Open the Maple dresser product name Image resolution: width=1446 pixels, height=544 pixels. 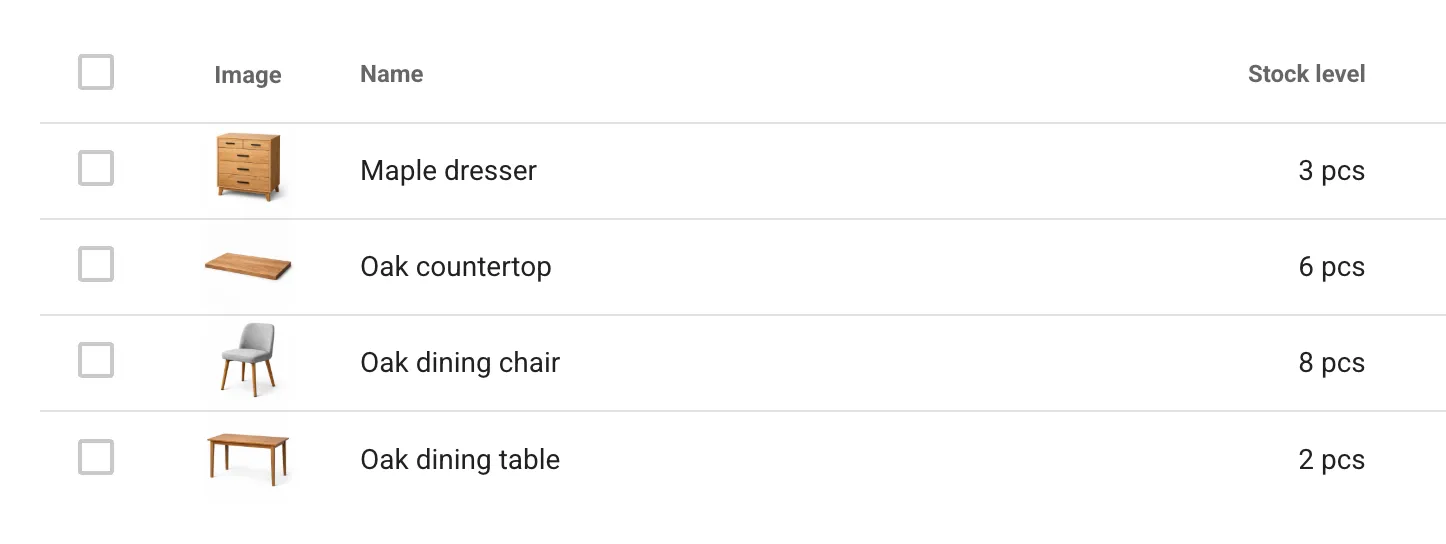pos(448,171)
